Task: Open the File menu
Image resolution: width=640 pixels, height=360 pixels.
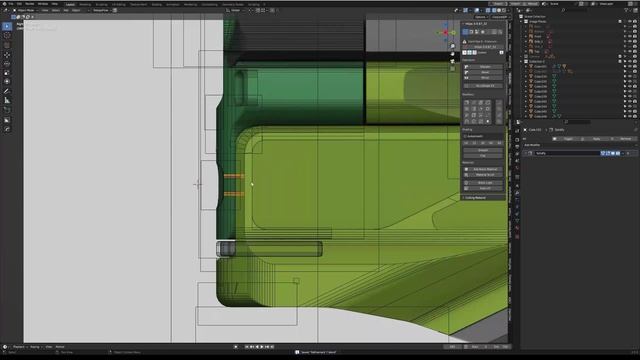Action: [x=11, y=4]
